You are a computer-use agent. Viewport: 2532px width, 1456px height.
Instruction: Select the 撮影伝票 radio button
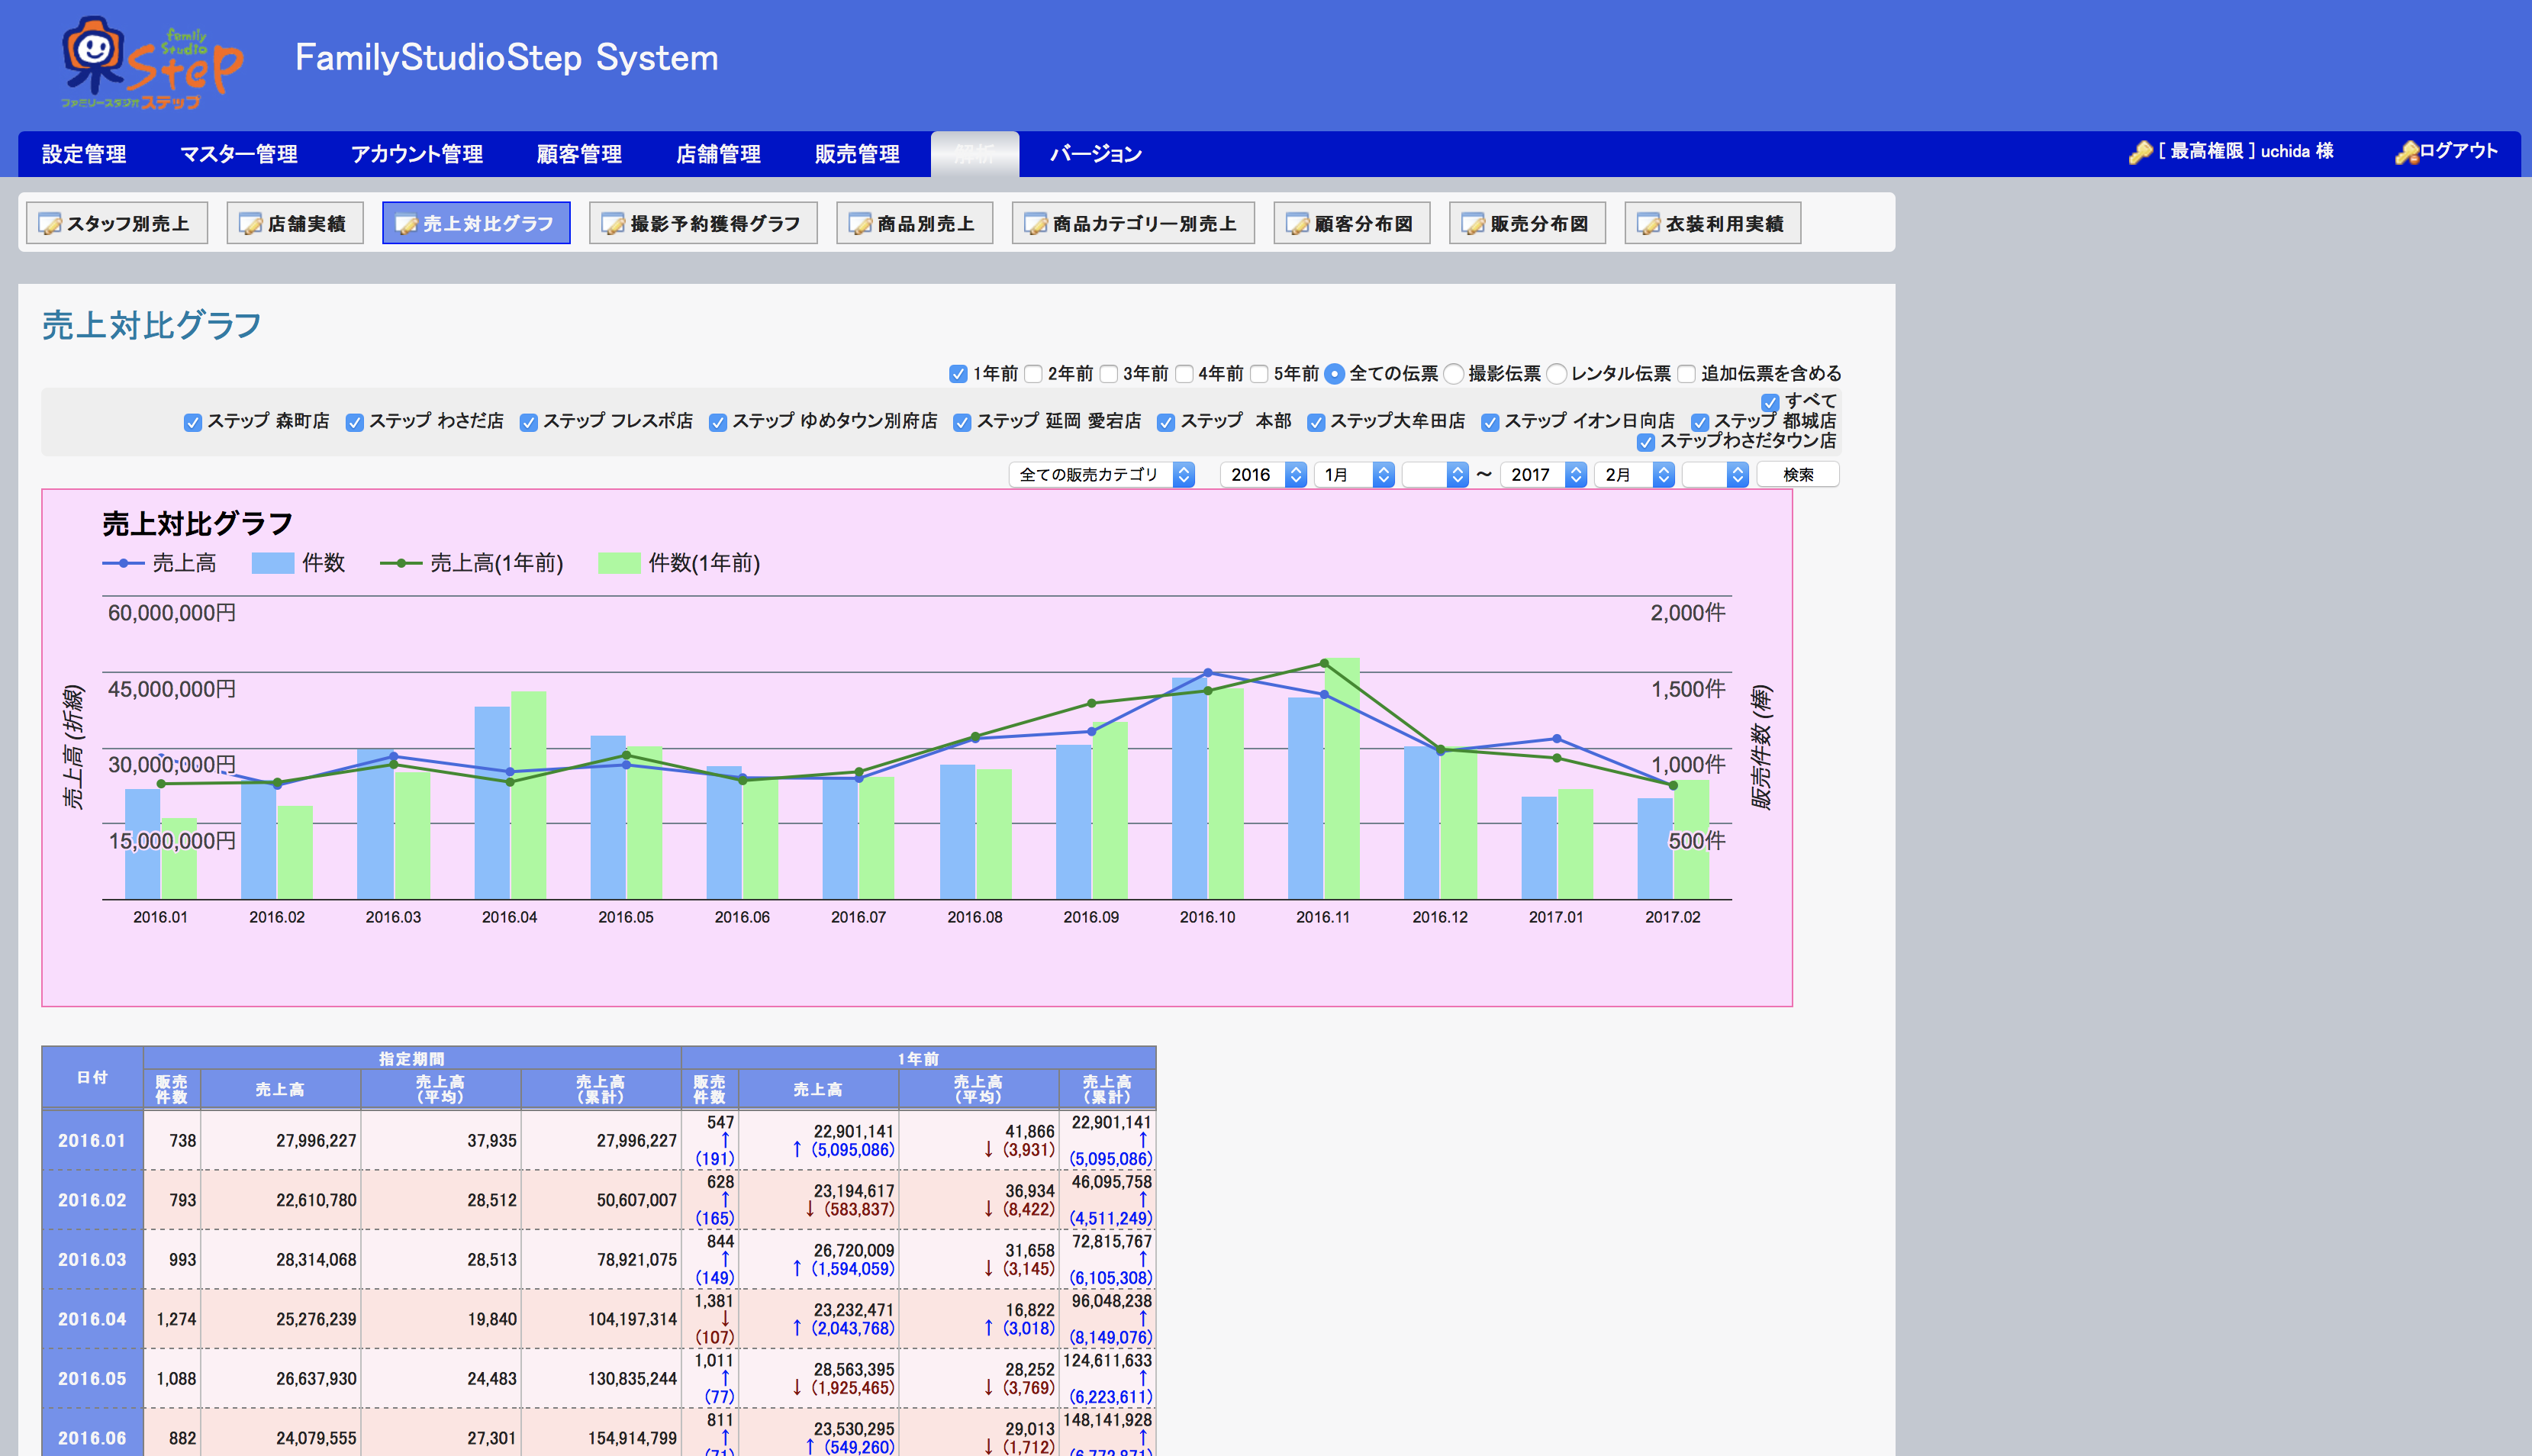tap(1454, 374)
